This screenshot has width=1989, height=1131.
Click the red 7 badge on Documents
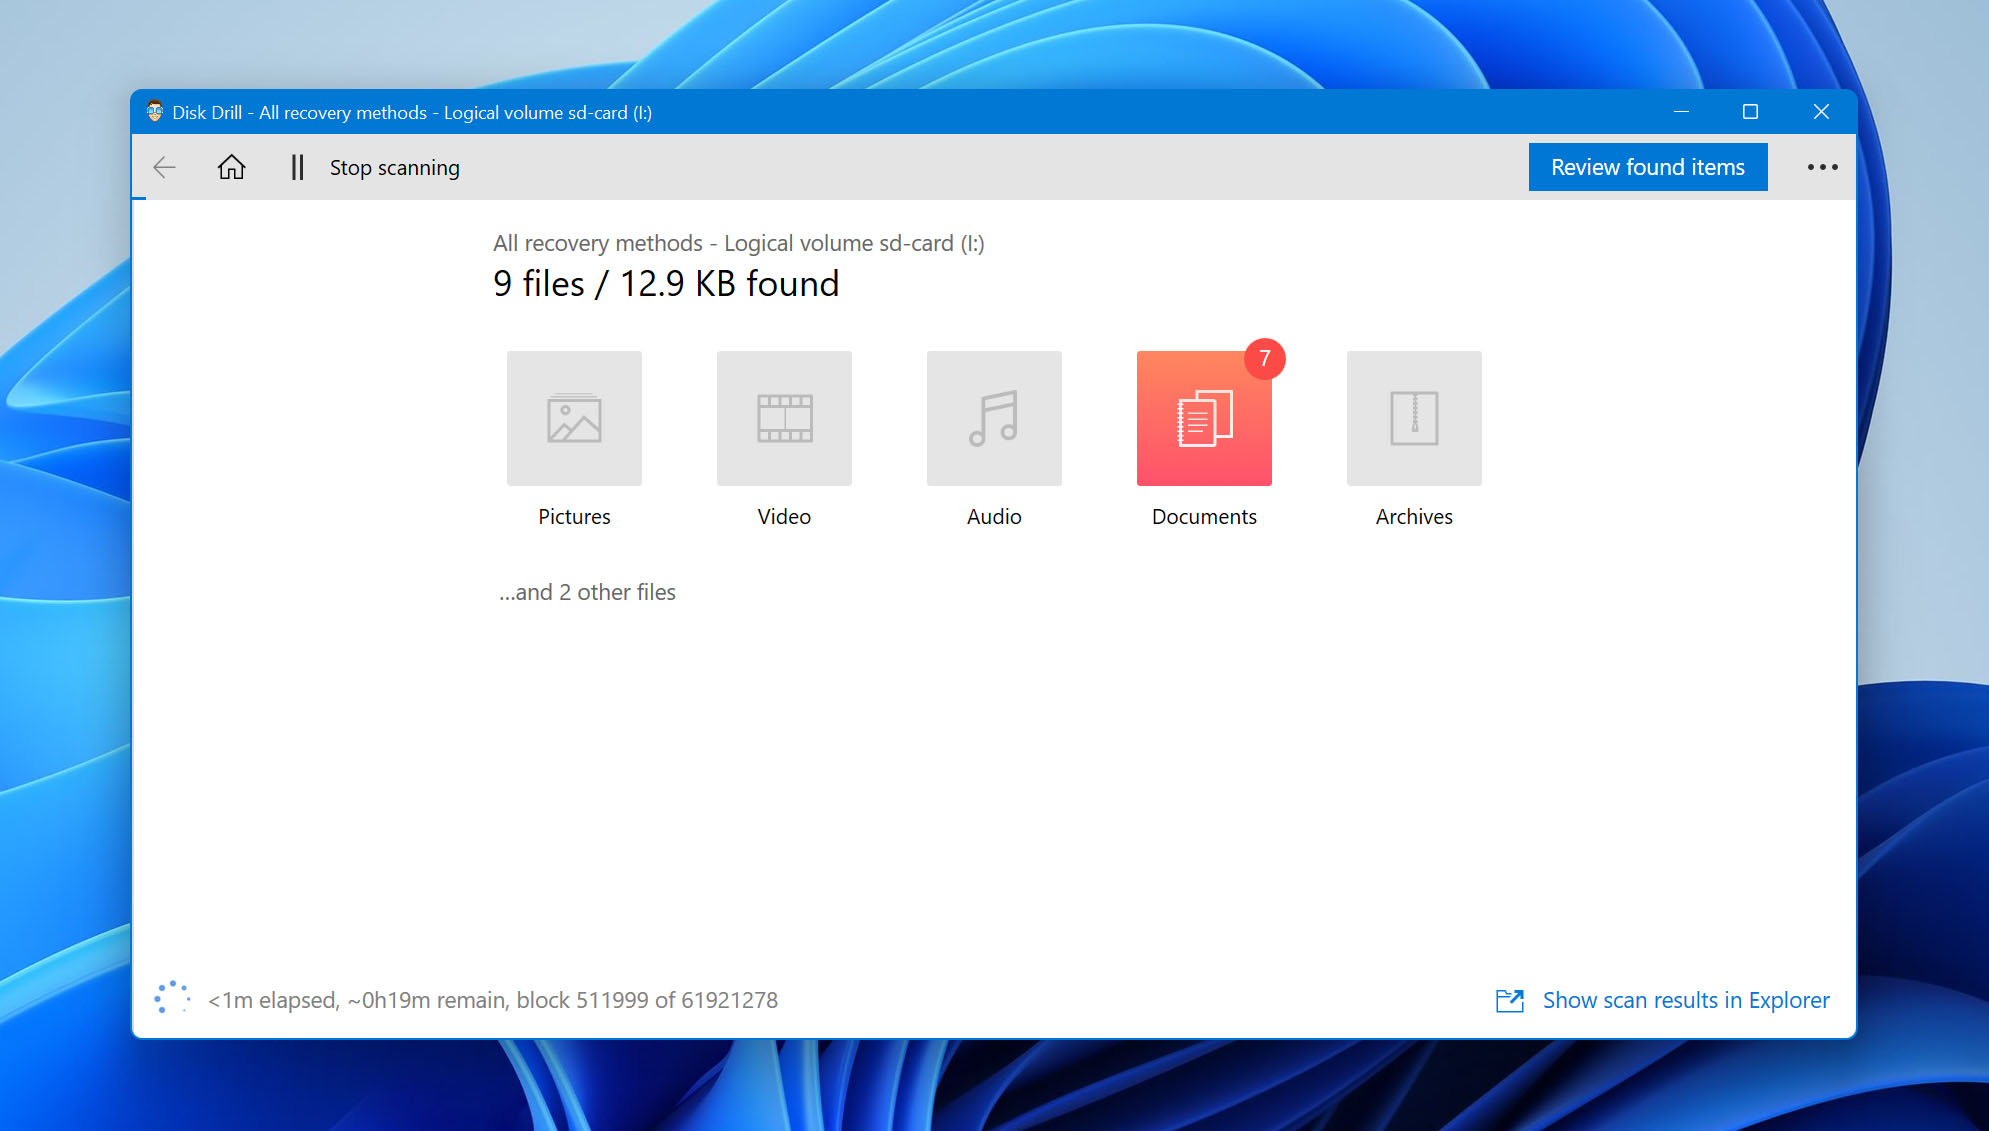[1265, 358]
